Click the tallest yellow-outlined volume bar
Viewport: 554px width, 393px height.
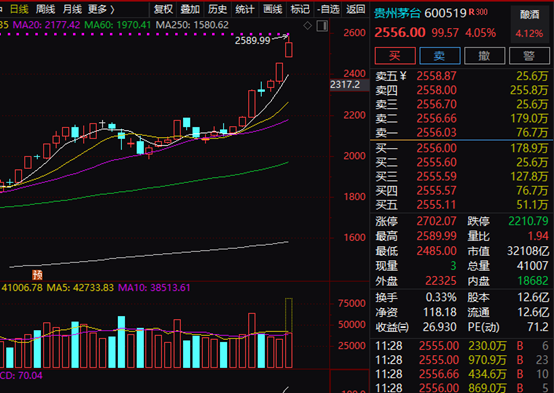[289, 333]
